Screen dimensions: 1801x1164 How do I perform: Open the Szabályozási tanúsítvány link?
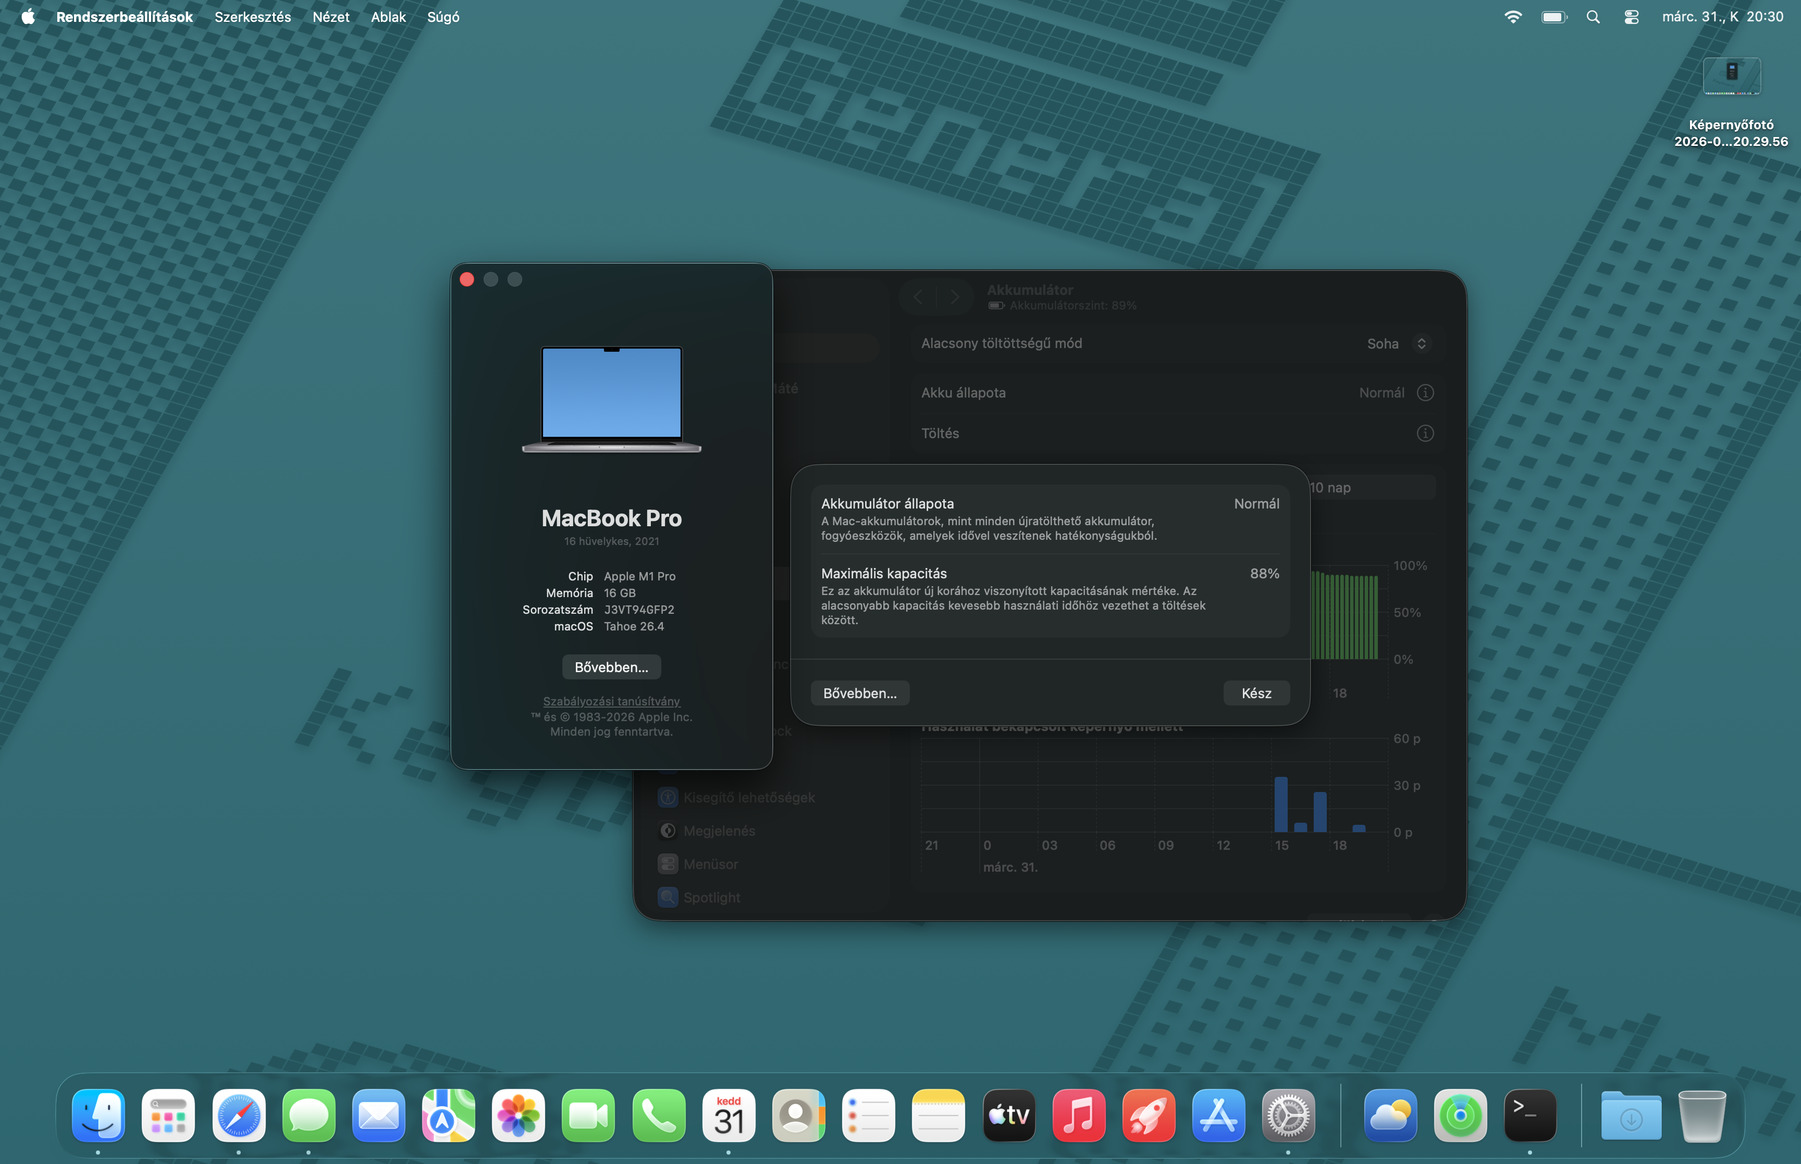click(x=611, y=701)
